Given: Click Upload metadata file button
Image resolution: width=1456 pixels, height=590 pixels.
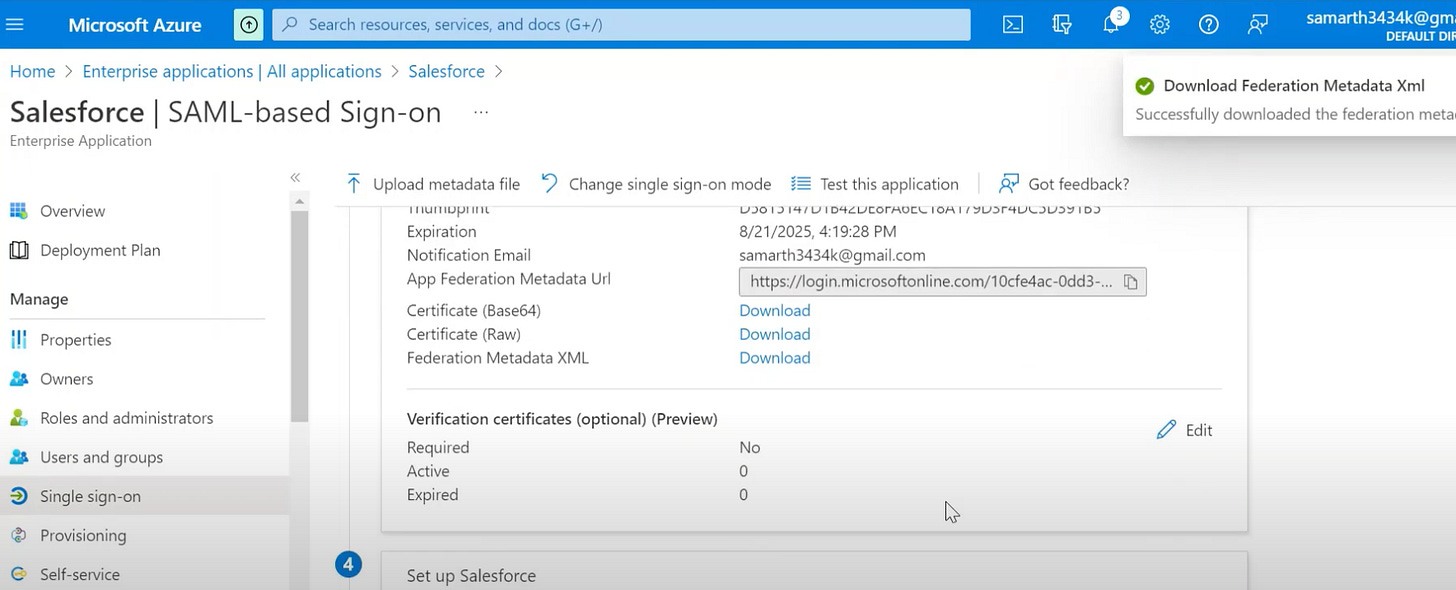Looking at the screenshot, I should point(432,184).
